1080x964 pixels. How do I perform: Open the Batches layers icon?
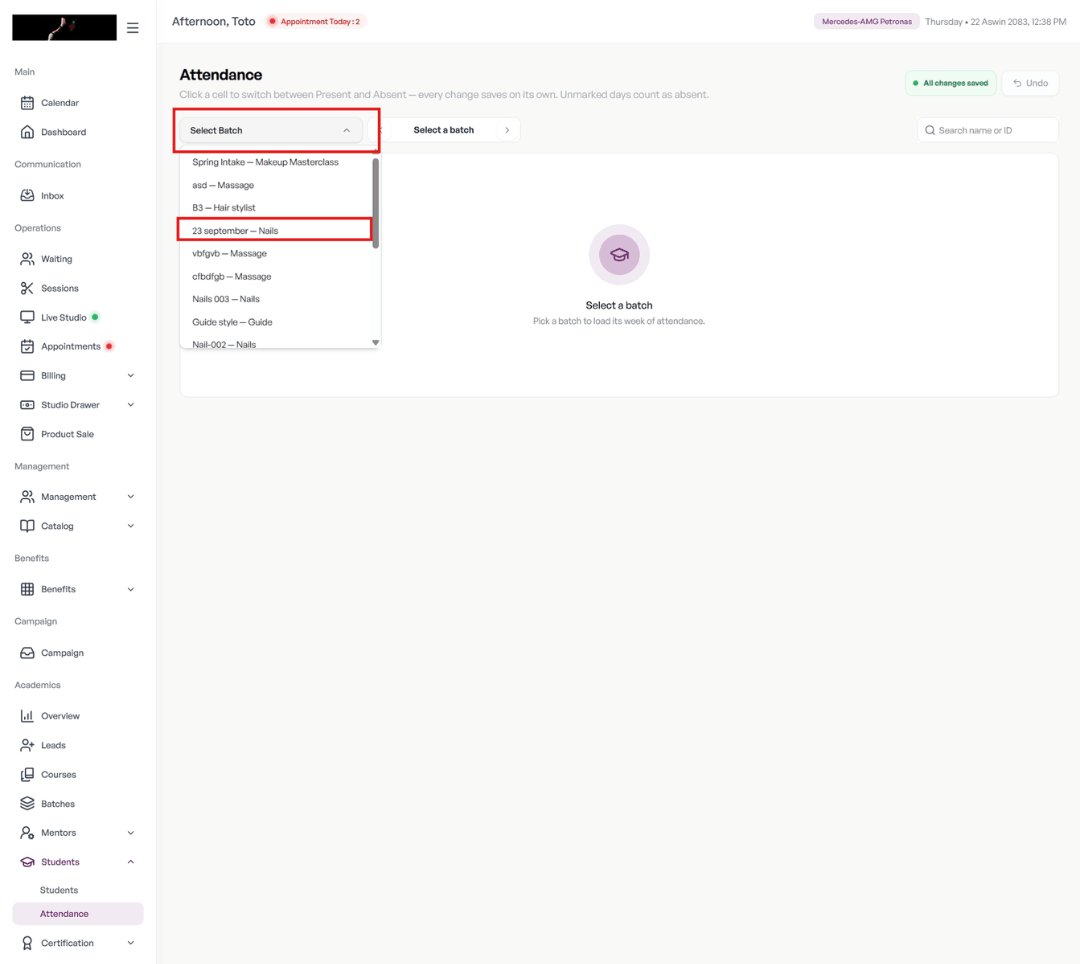(27, 804)
